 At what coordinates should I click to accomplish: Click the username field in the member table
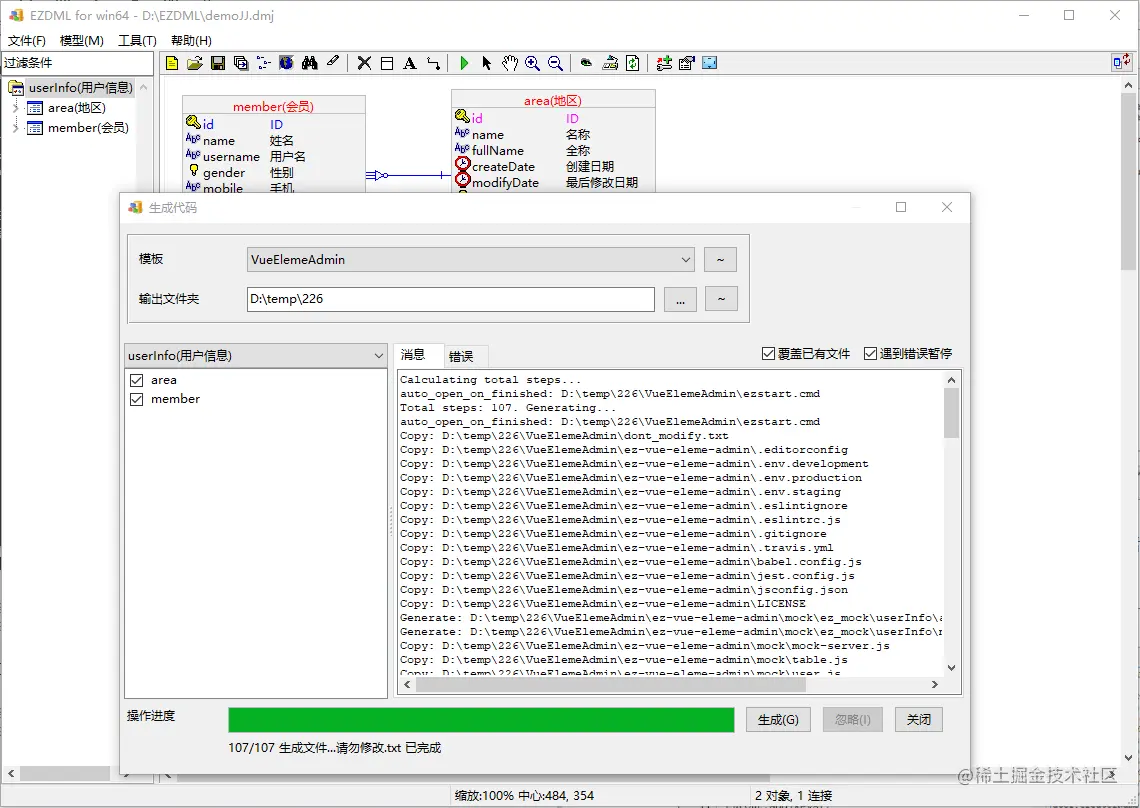tap(231, 157)
